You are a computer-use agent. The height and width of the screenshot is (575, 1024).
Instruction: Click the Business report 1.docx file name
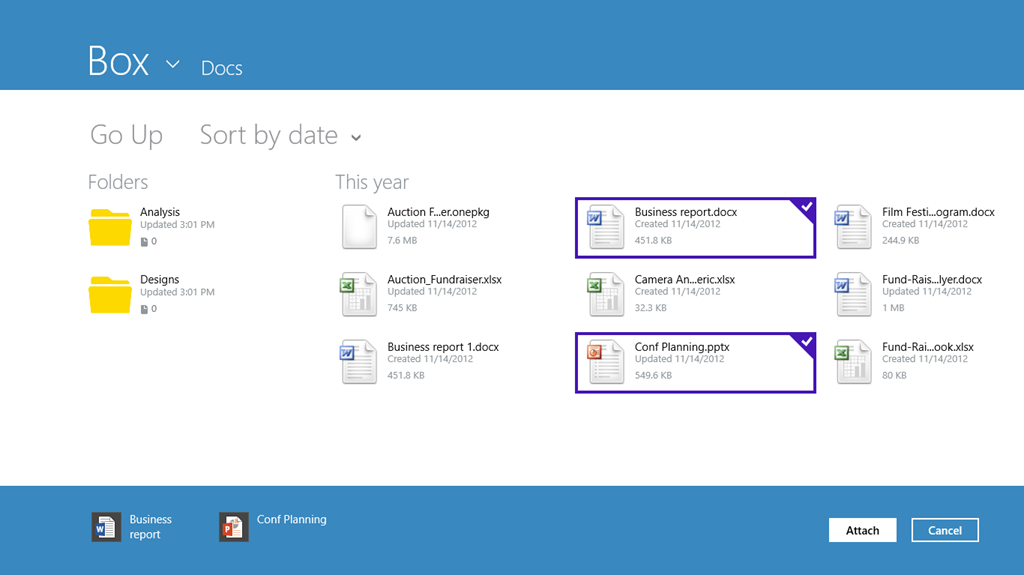pos(443,347)
